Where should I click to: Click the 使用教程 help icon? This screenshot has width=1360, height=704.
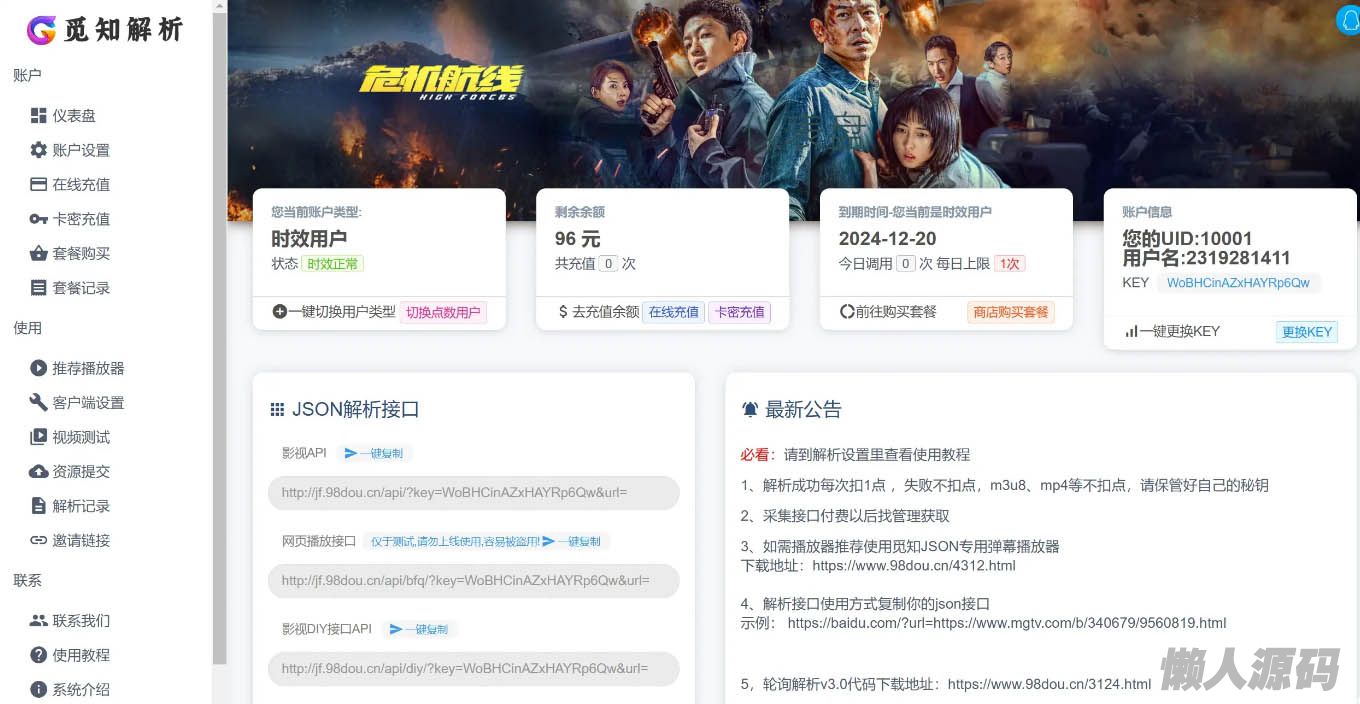click(x=39, y=655)
